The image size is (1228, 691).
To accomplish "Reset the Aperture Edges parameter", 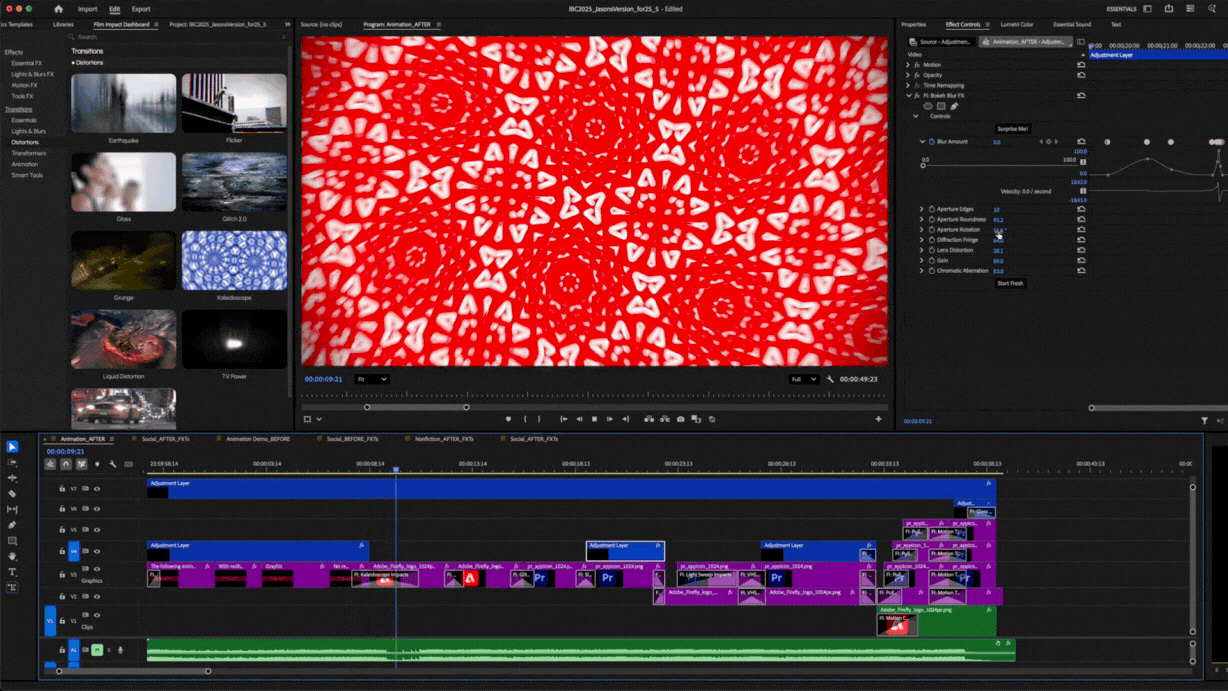I will (1081, 209).
